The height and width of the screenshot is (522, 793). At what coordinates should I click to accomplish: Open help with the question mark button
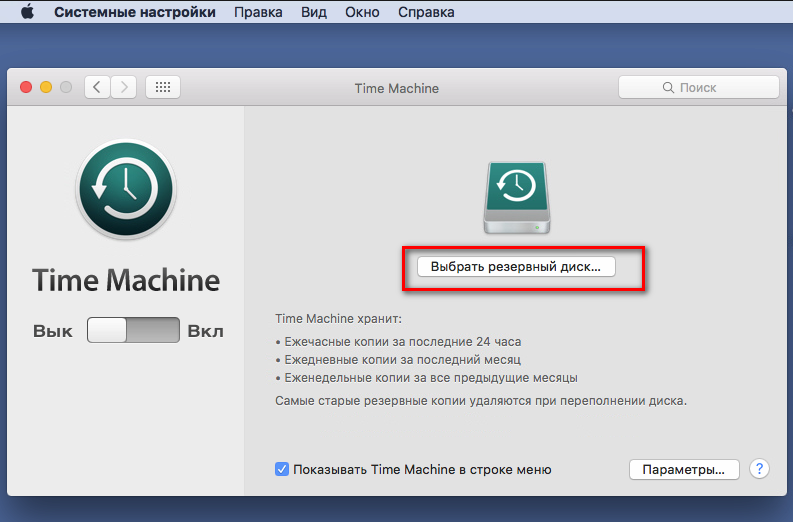[x=759, y=469]
